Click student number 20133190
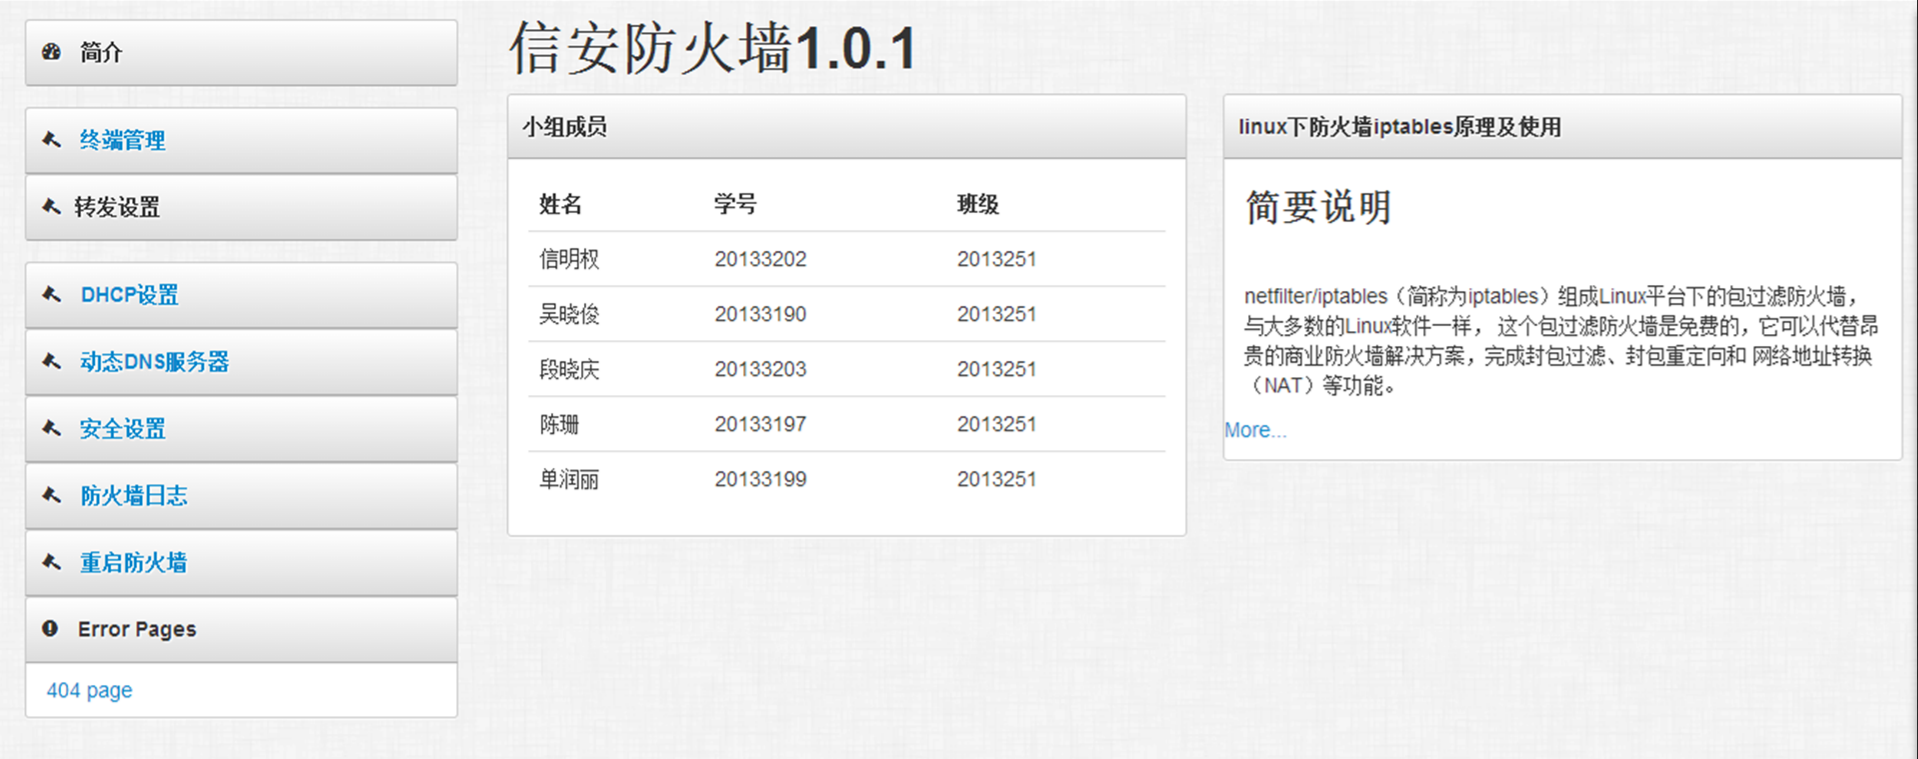The height and width of the screenshot is (759, 1918). [x=760, y=314]
